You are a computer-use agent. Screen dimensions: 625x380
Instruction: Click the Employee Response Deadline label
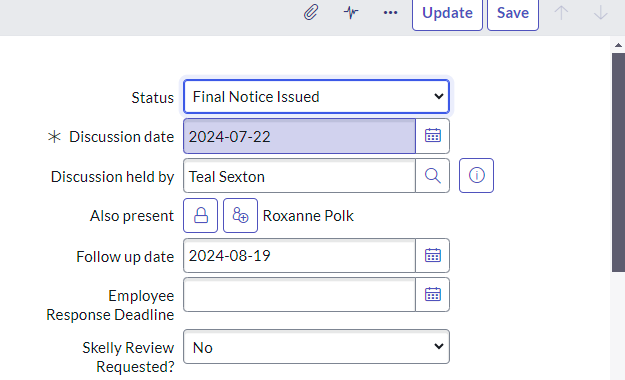tap(110, 305)
